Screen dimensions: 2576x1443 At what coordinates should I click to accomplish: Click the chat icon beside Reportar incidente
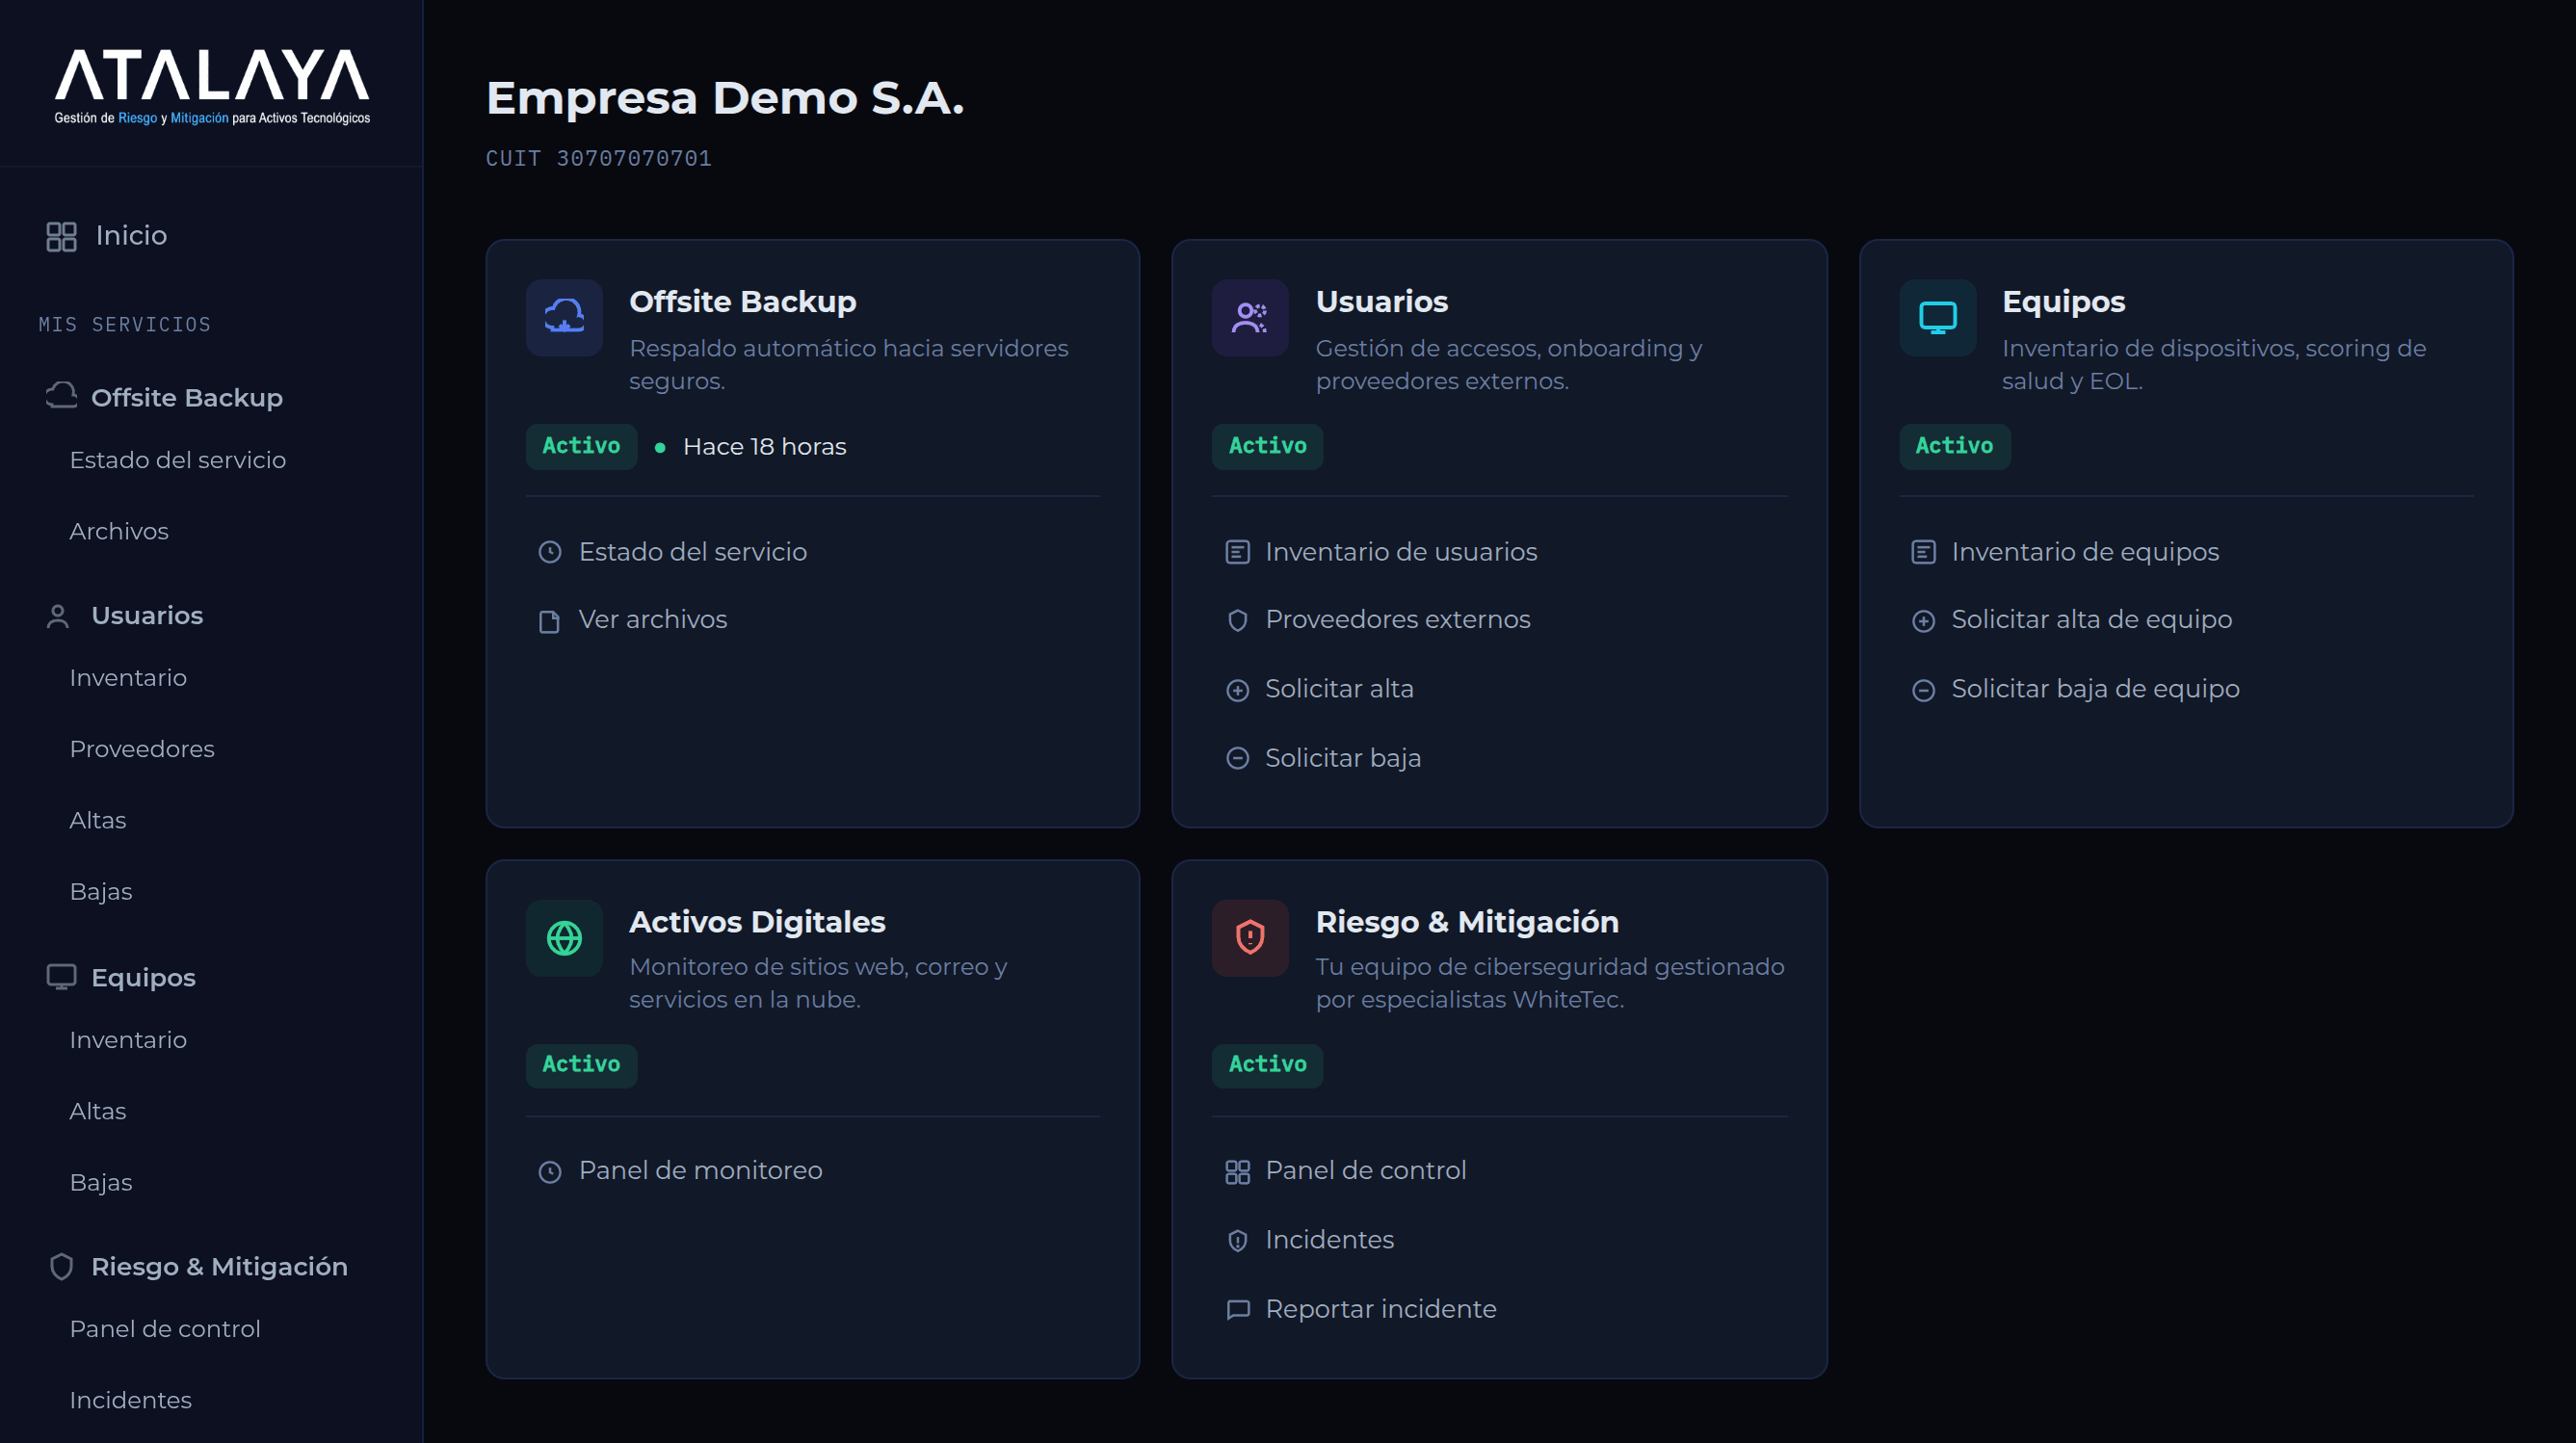(1237, 1310)
